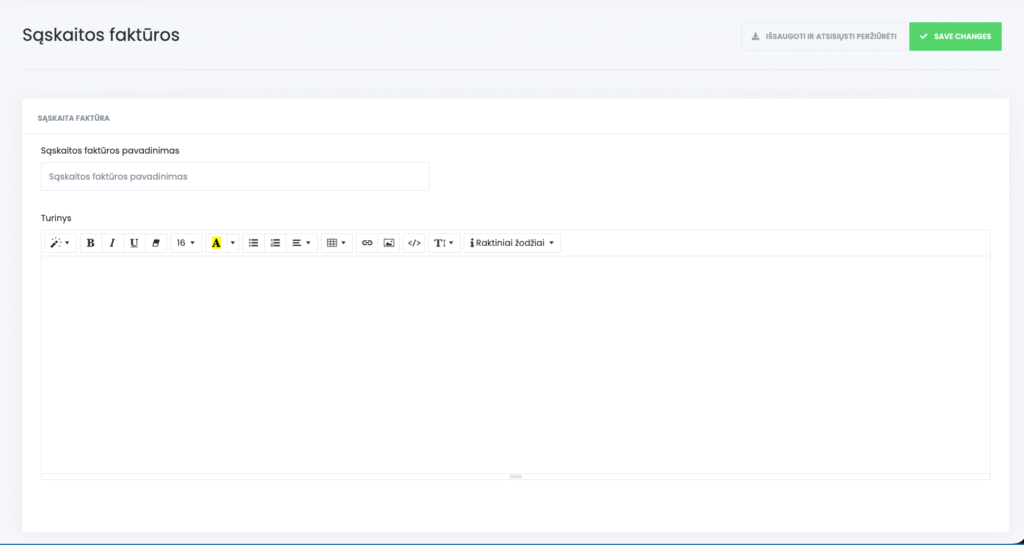
Task: Open the Raktiniai žodžiai keywords menu
Action: (x=512, y=243)
